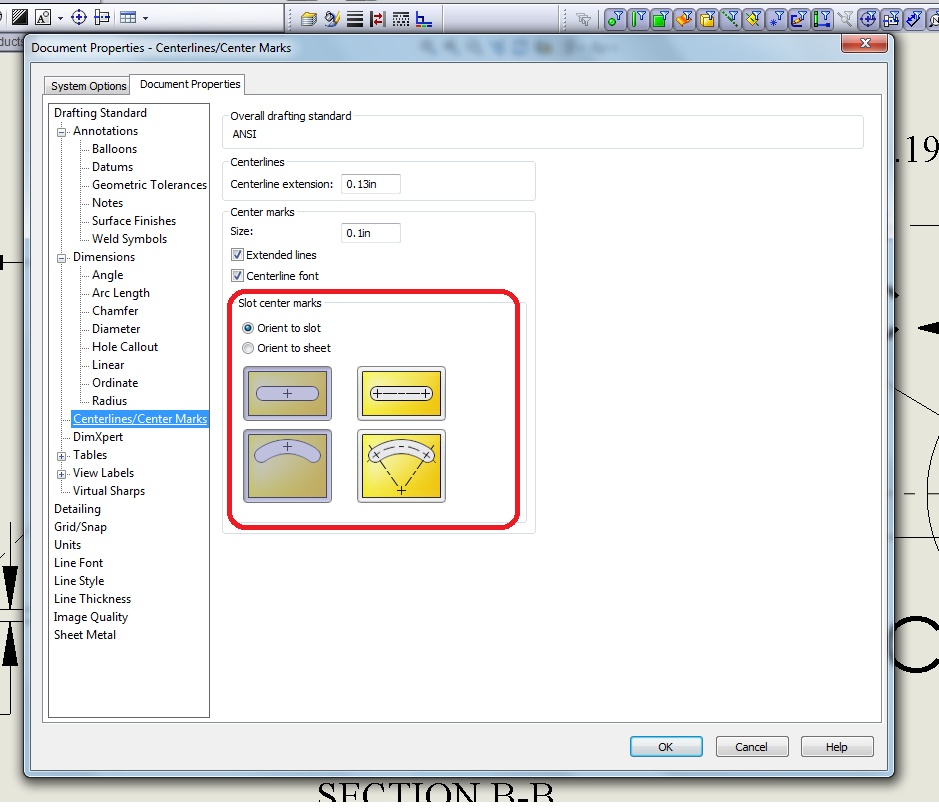Click the Help button
Image resolution: width=939 pixels, height=810 pixels.
(837, 747)
